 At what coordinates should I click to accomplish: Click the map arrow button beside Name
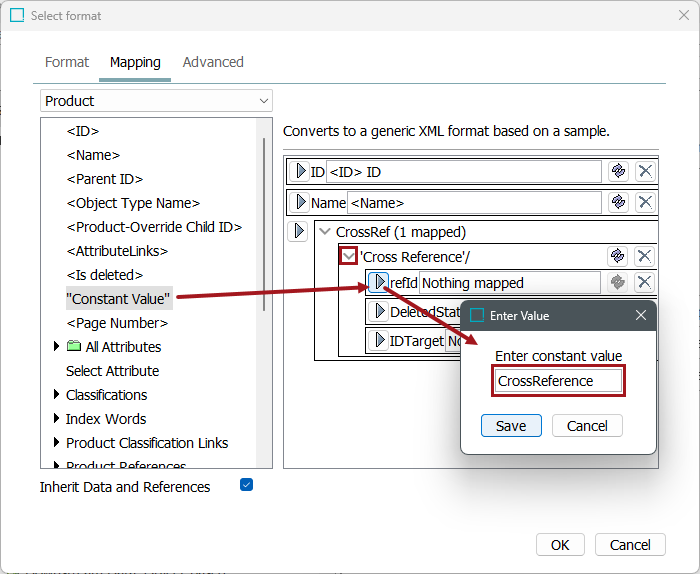[298, 203]
